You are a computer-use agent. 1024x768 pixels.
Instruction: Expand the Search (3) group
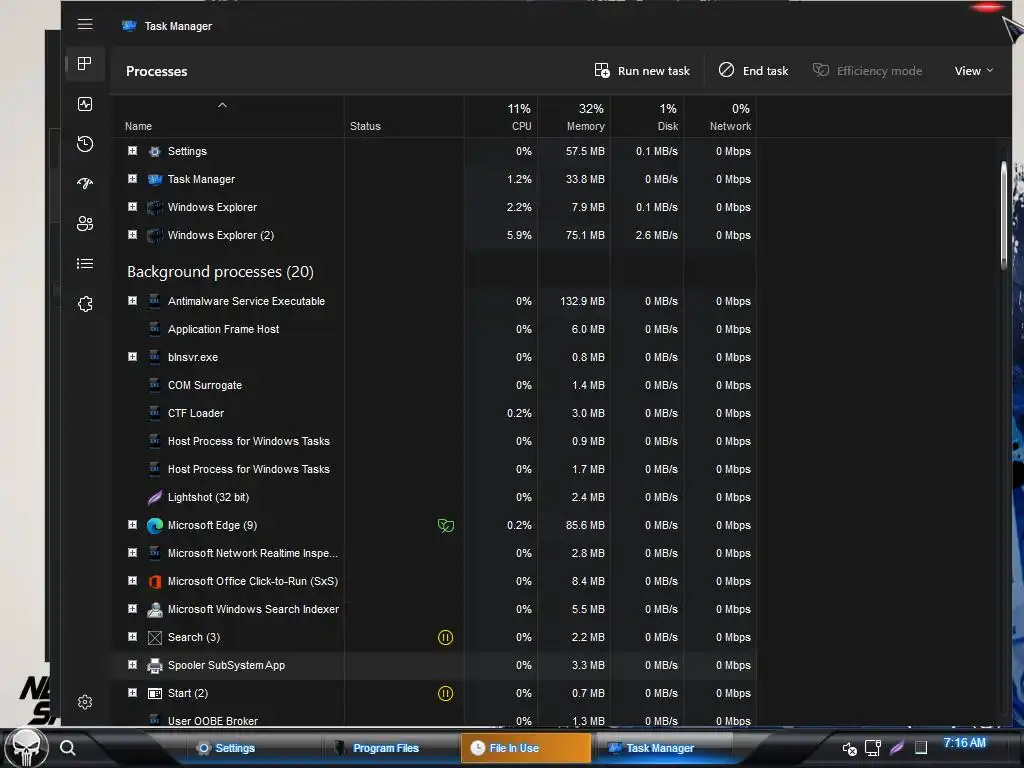[x=133, y=637]
